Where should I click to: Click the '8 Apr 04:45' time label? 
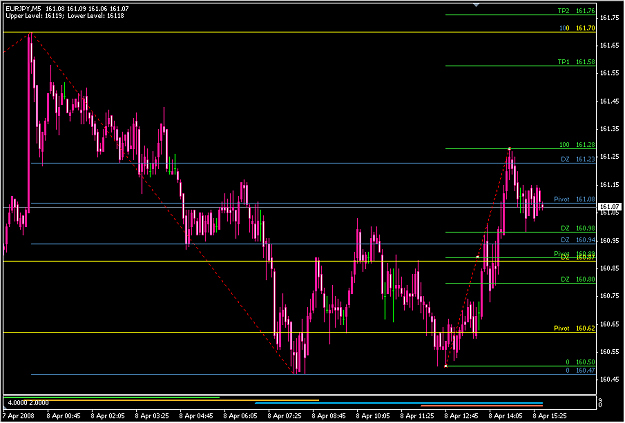coord(197,416)
